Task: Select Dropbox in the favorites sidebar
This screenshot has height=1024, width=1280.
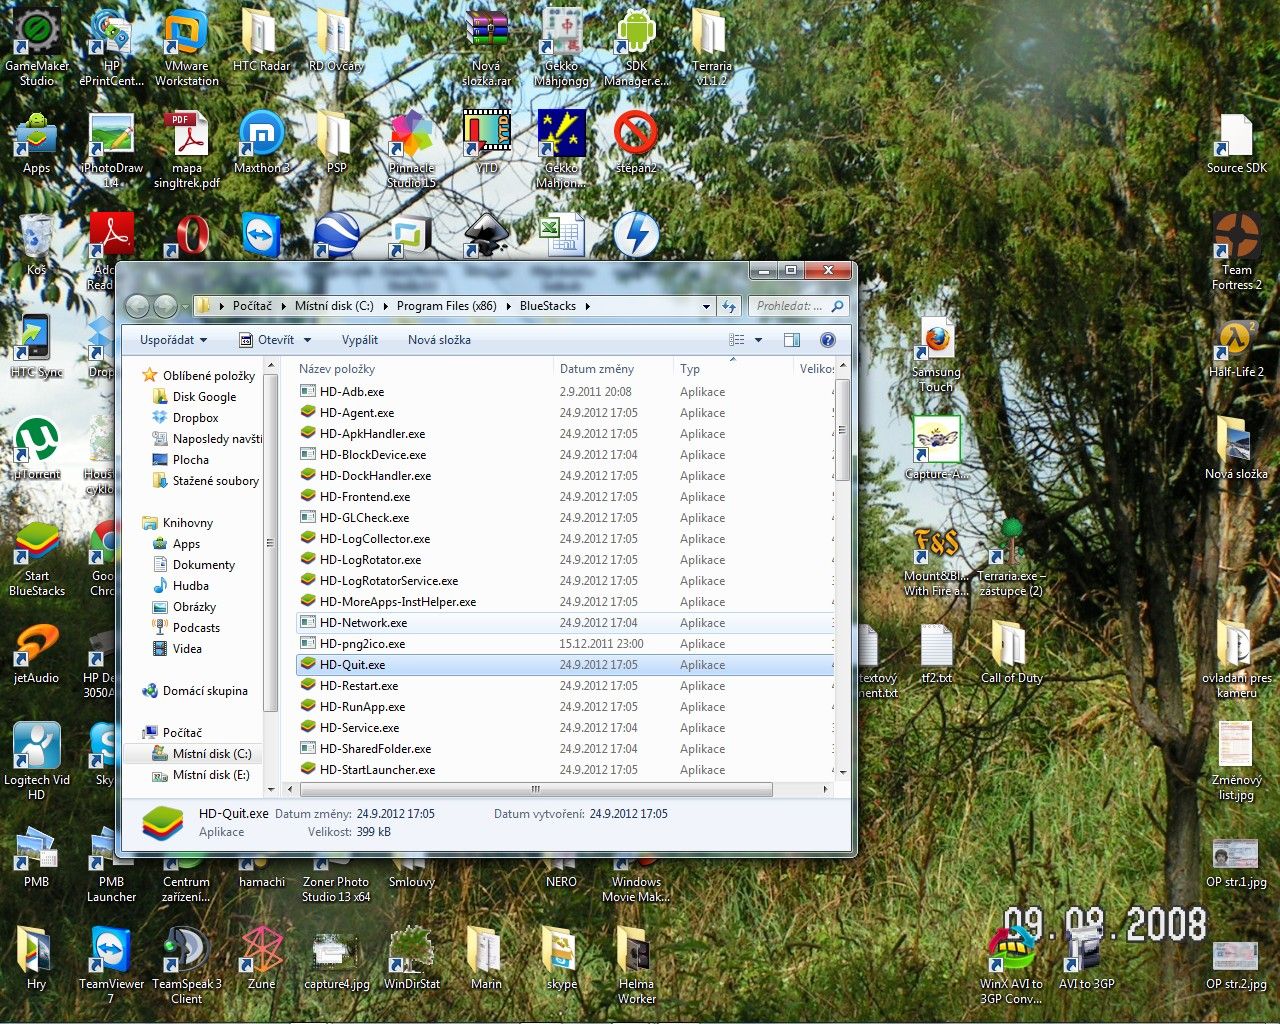Action: click(195, 418)
